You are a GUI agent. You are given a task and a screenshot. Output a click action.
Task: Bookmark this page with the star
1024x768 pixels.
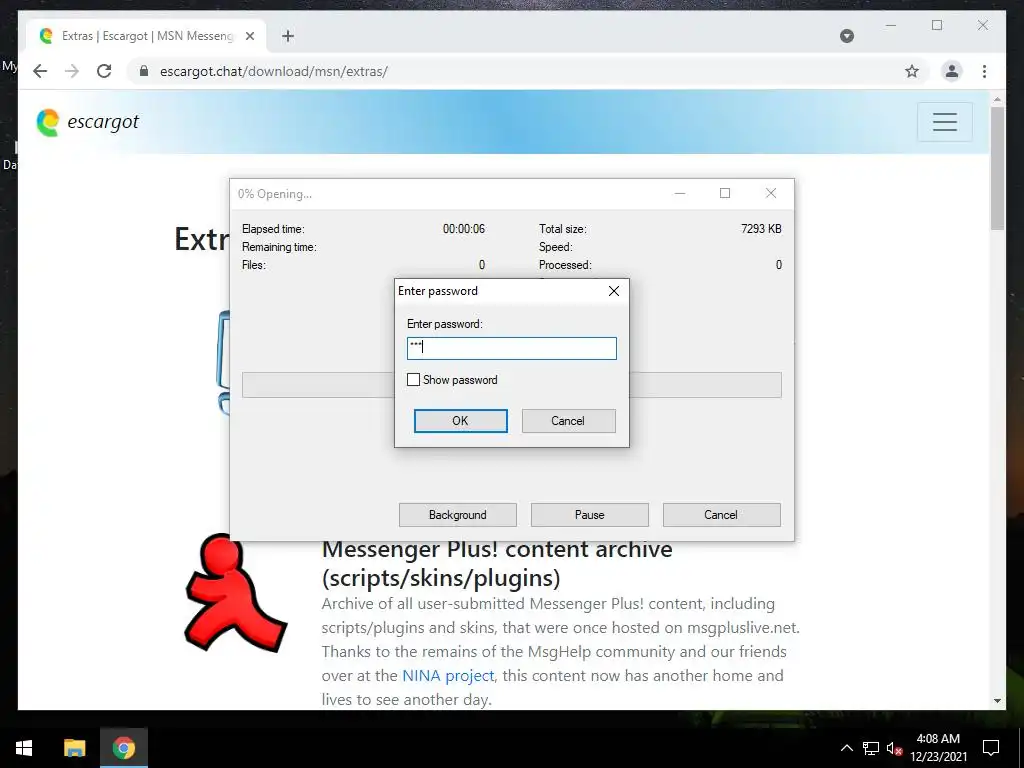(x=912, y=71)
